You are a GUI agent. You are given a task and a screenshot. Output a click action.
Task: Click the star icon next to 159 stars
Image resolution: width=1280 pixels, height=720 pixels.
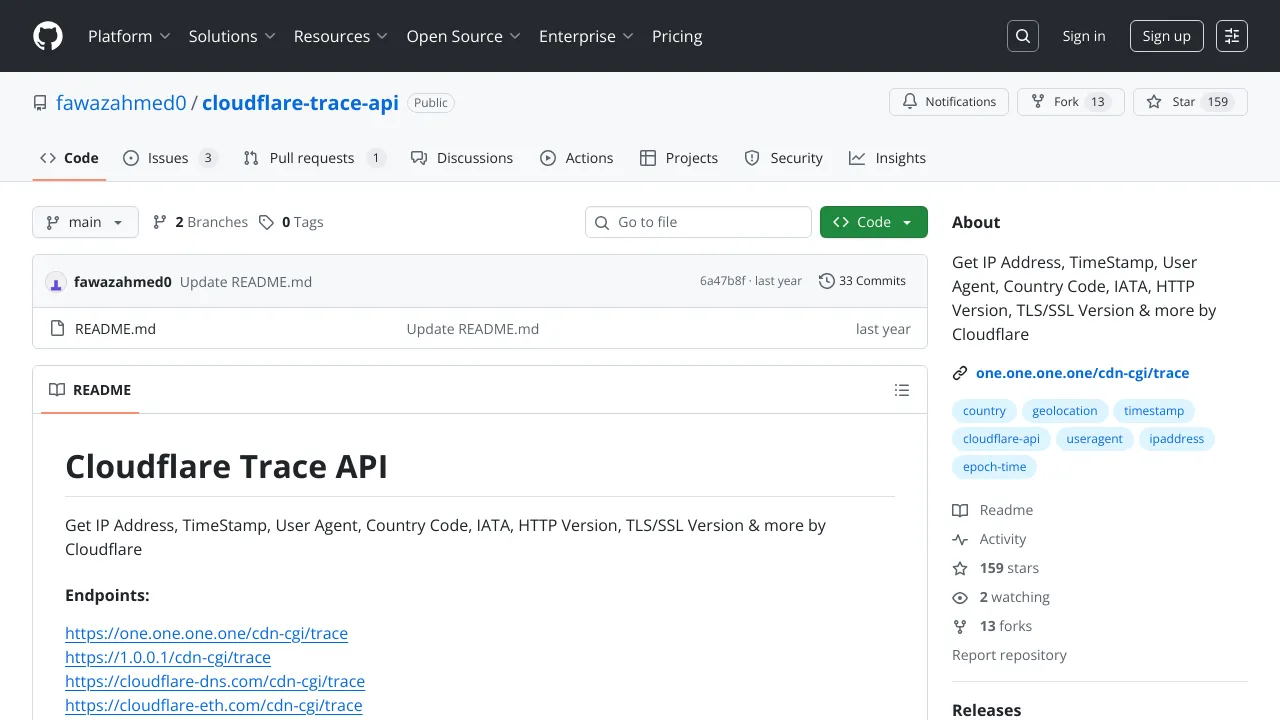[960, 568]
